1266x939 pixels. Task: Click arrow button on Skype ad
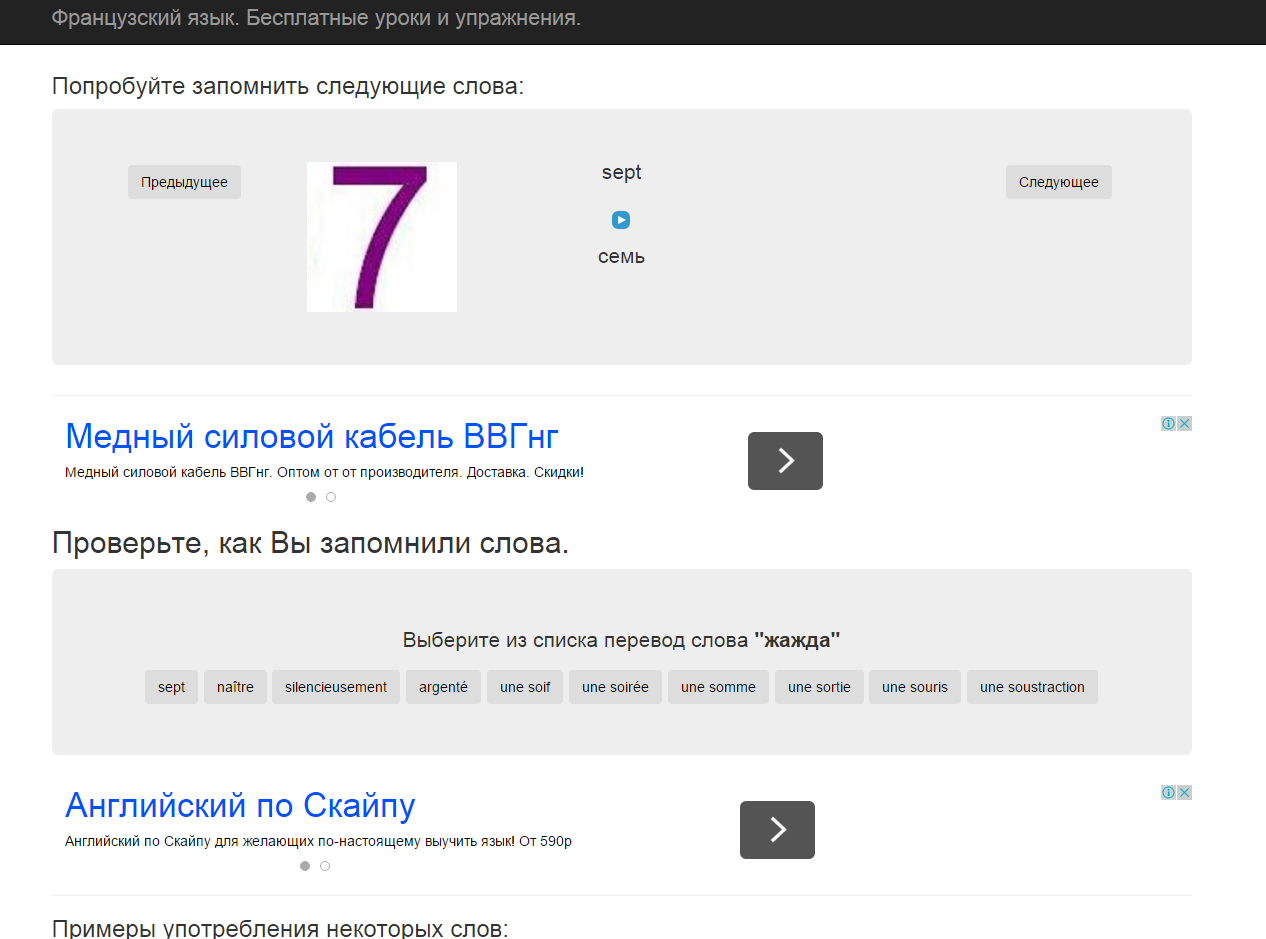coord(777,830)
